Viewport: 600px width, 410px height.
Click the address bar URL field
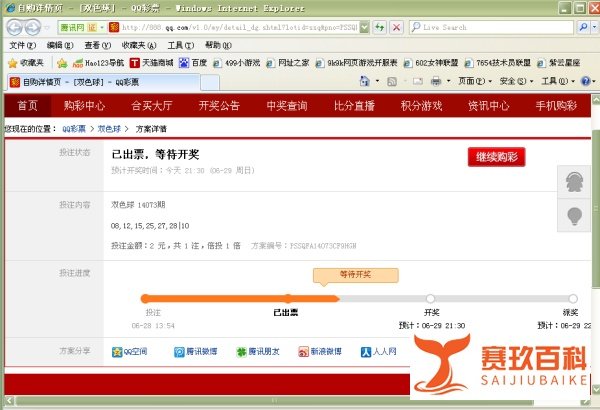(x=239, y=28)
